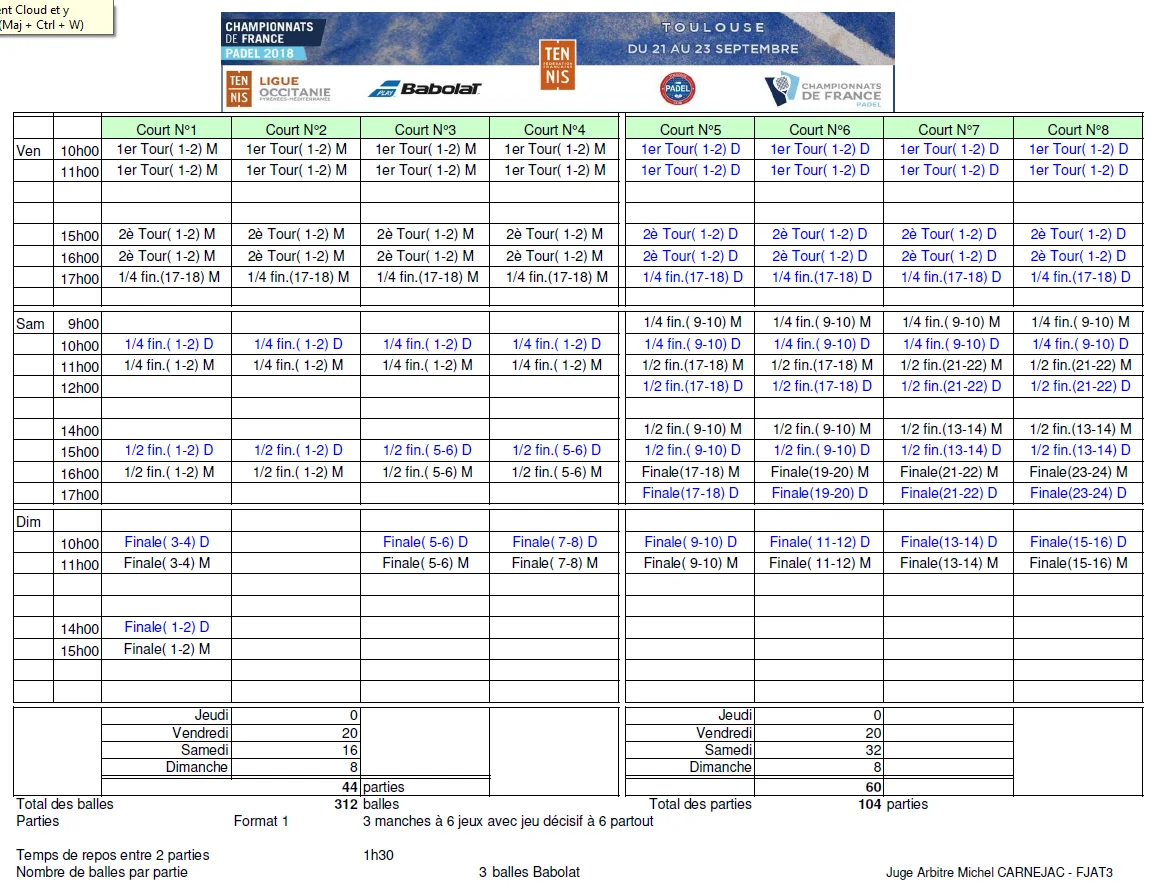Click the Sam day label cell

pyautogui.click(x=33, y=324)
